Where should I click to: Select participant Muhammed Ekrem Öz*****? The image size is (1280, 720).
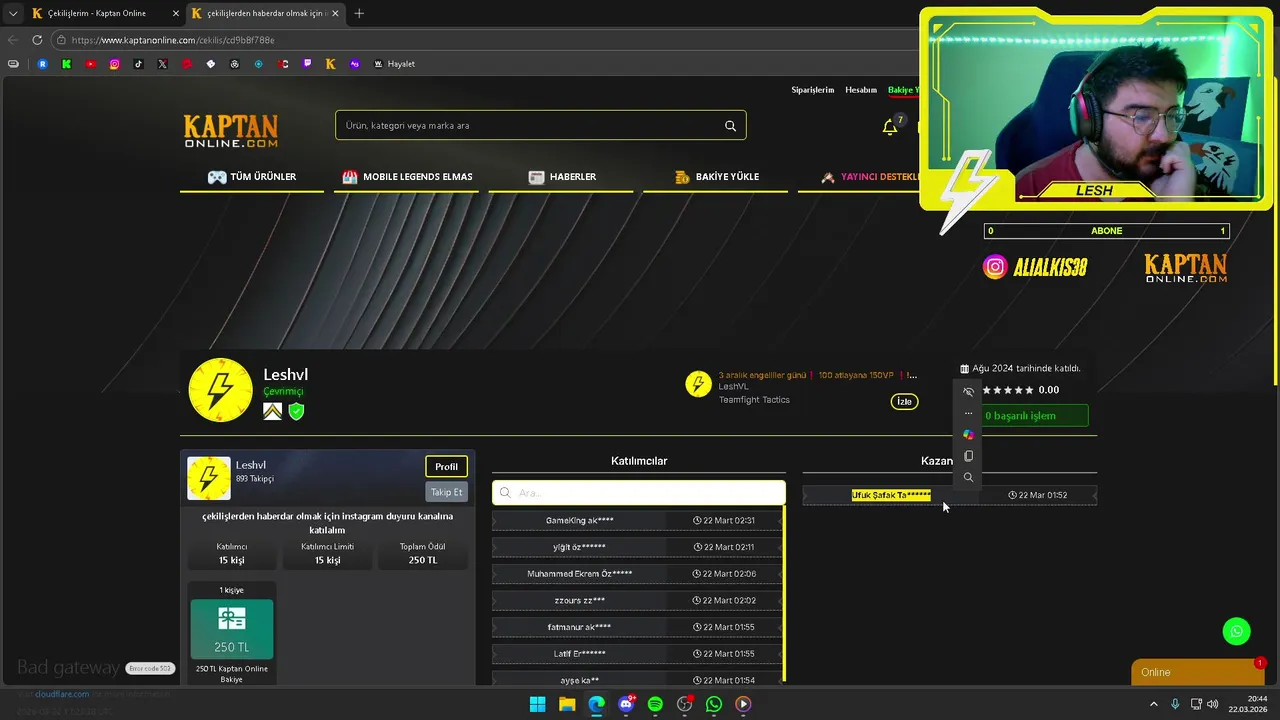580,574
